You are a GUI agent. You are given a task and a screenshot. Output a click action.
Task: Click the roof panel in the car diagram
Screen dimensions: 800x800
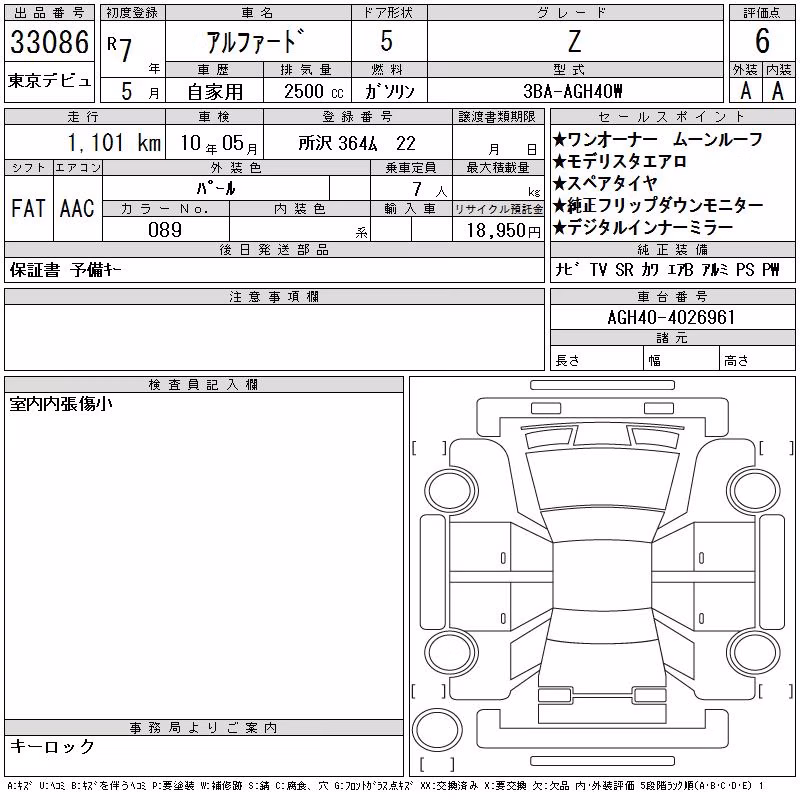point(602,575)
